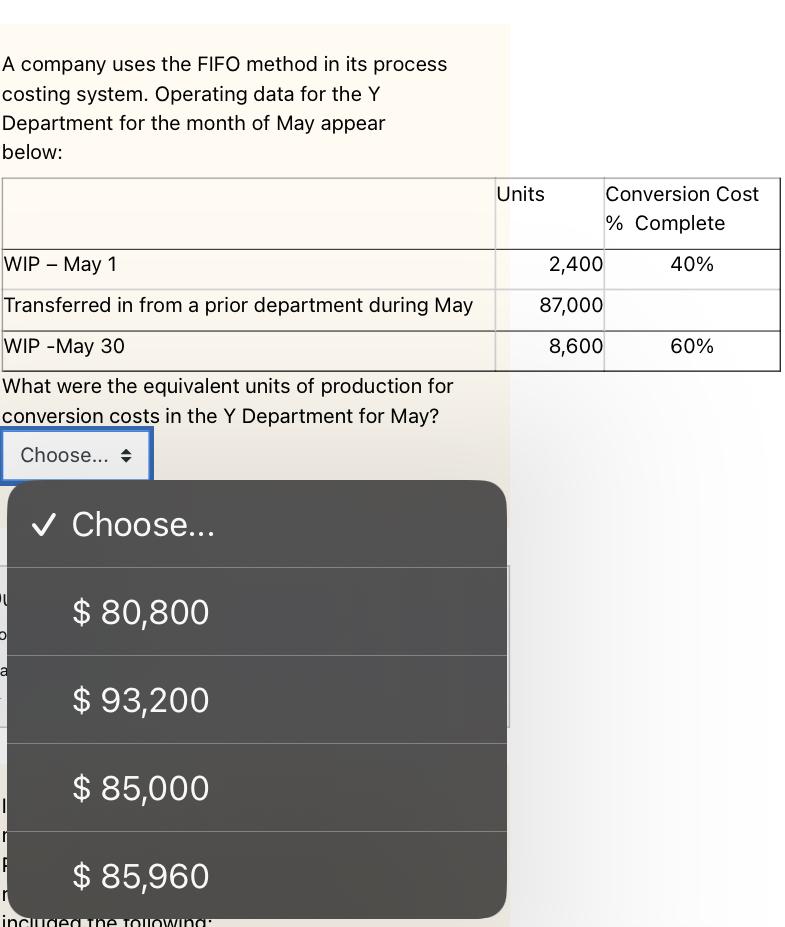The image size is (785, 927).
Task: Click the checkmark beside Choose...
Action: pyautogui.click(x=43, y=524)
